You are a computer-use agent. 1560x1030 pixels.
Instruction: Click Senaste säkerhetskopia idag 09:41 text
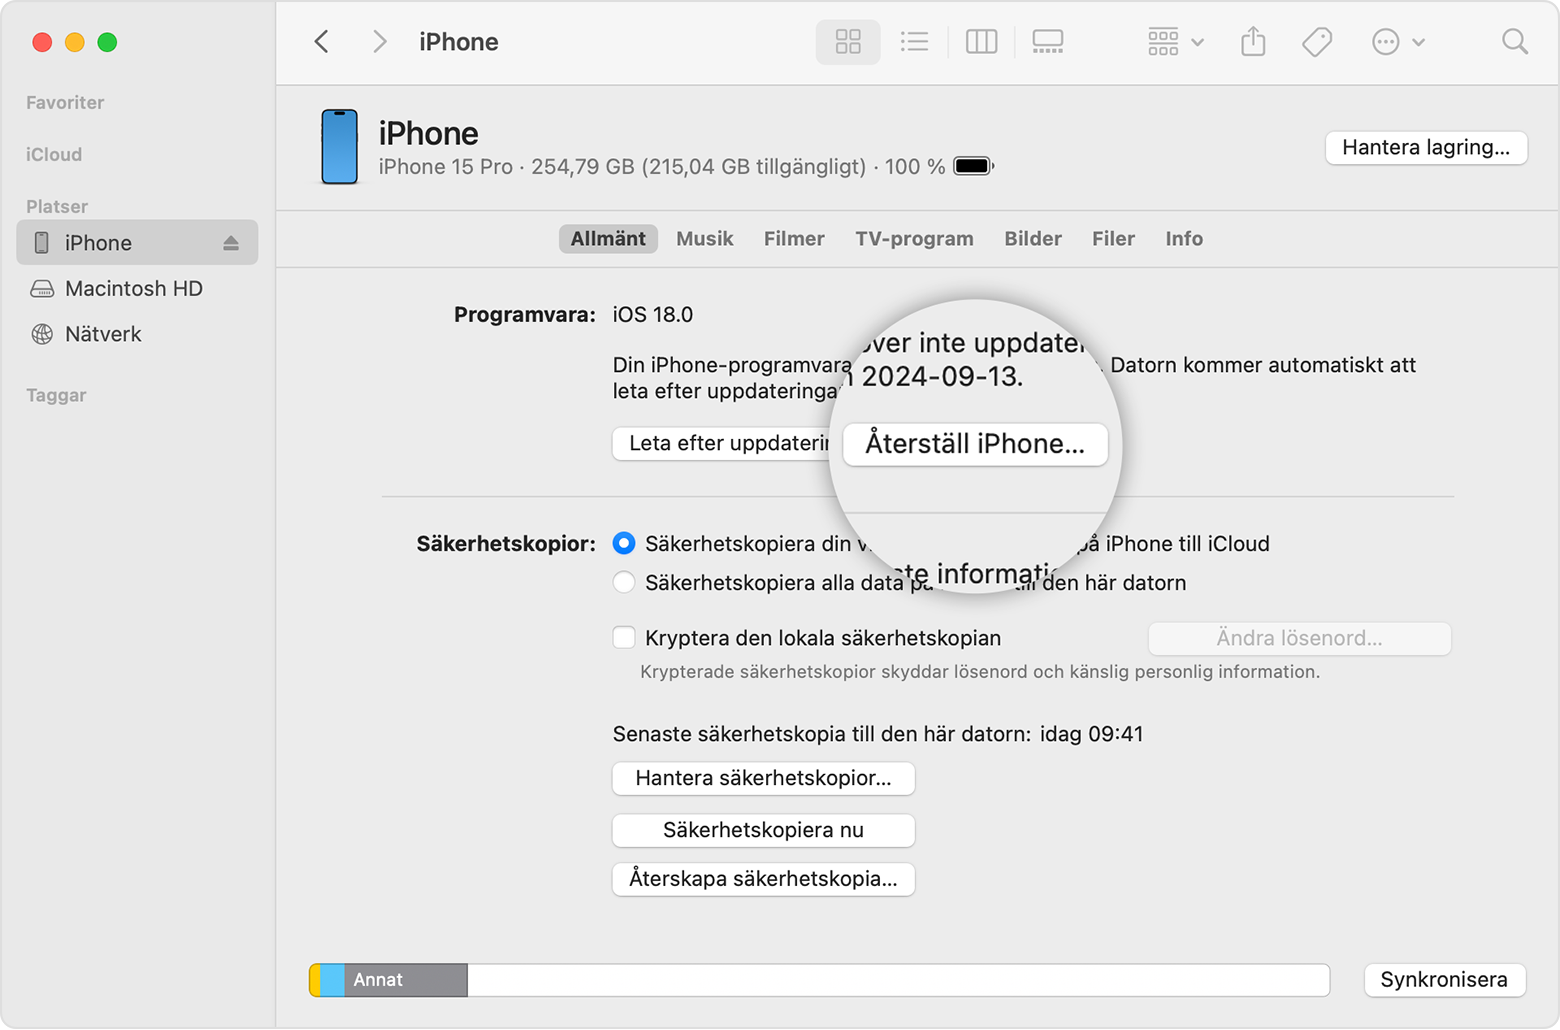[x=878, y=734]
